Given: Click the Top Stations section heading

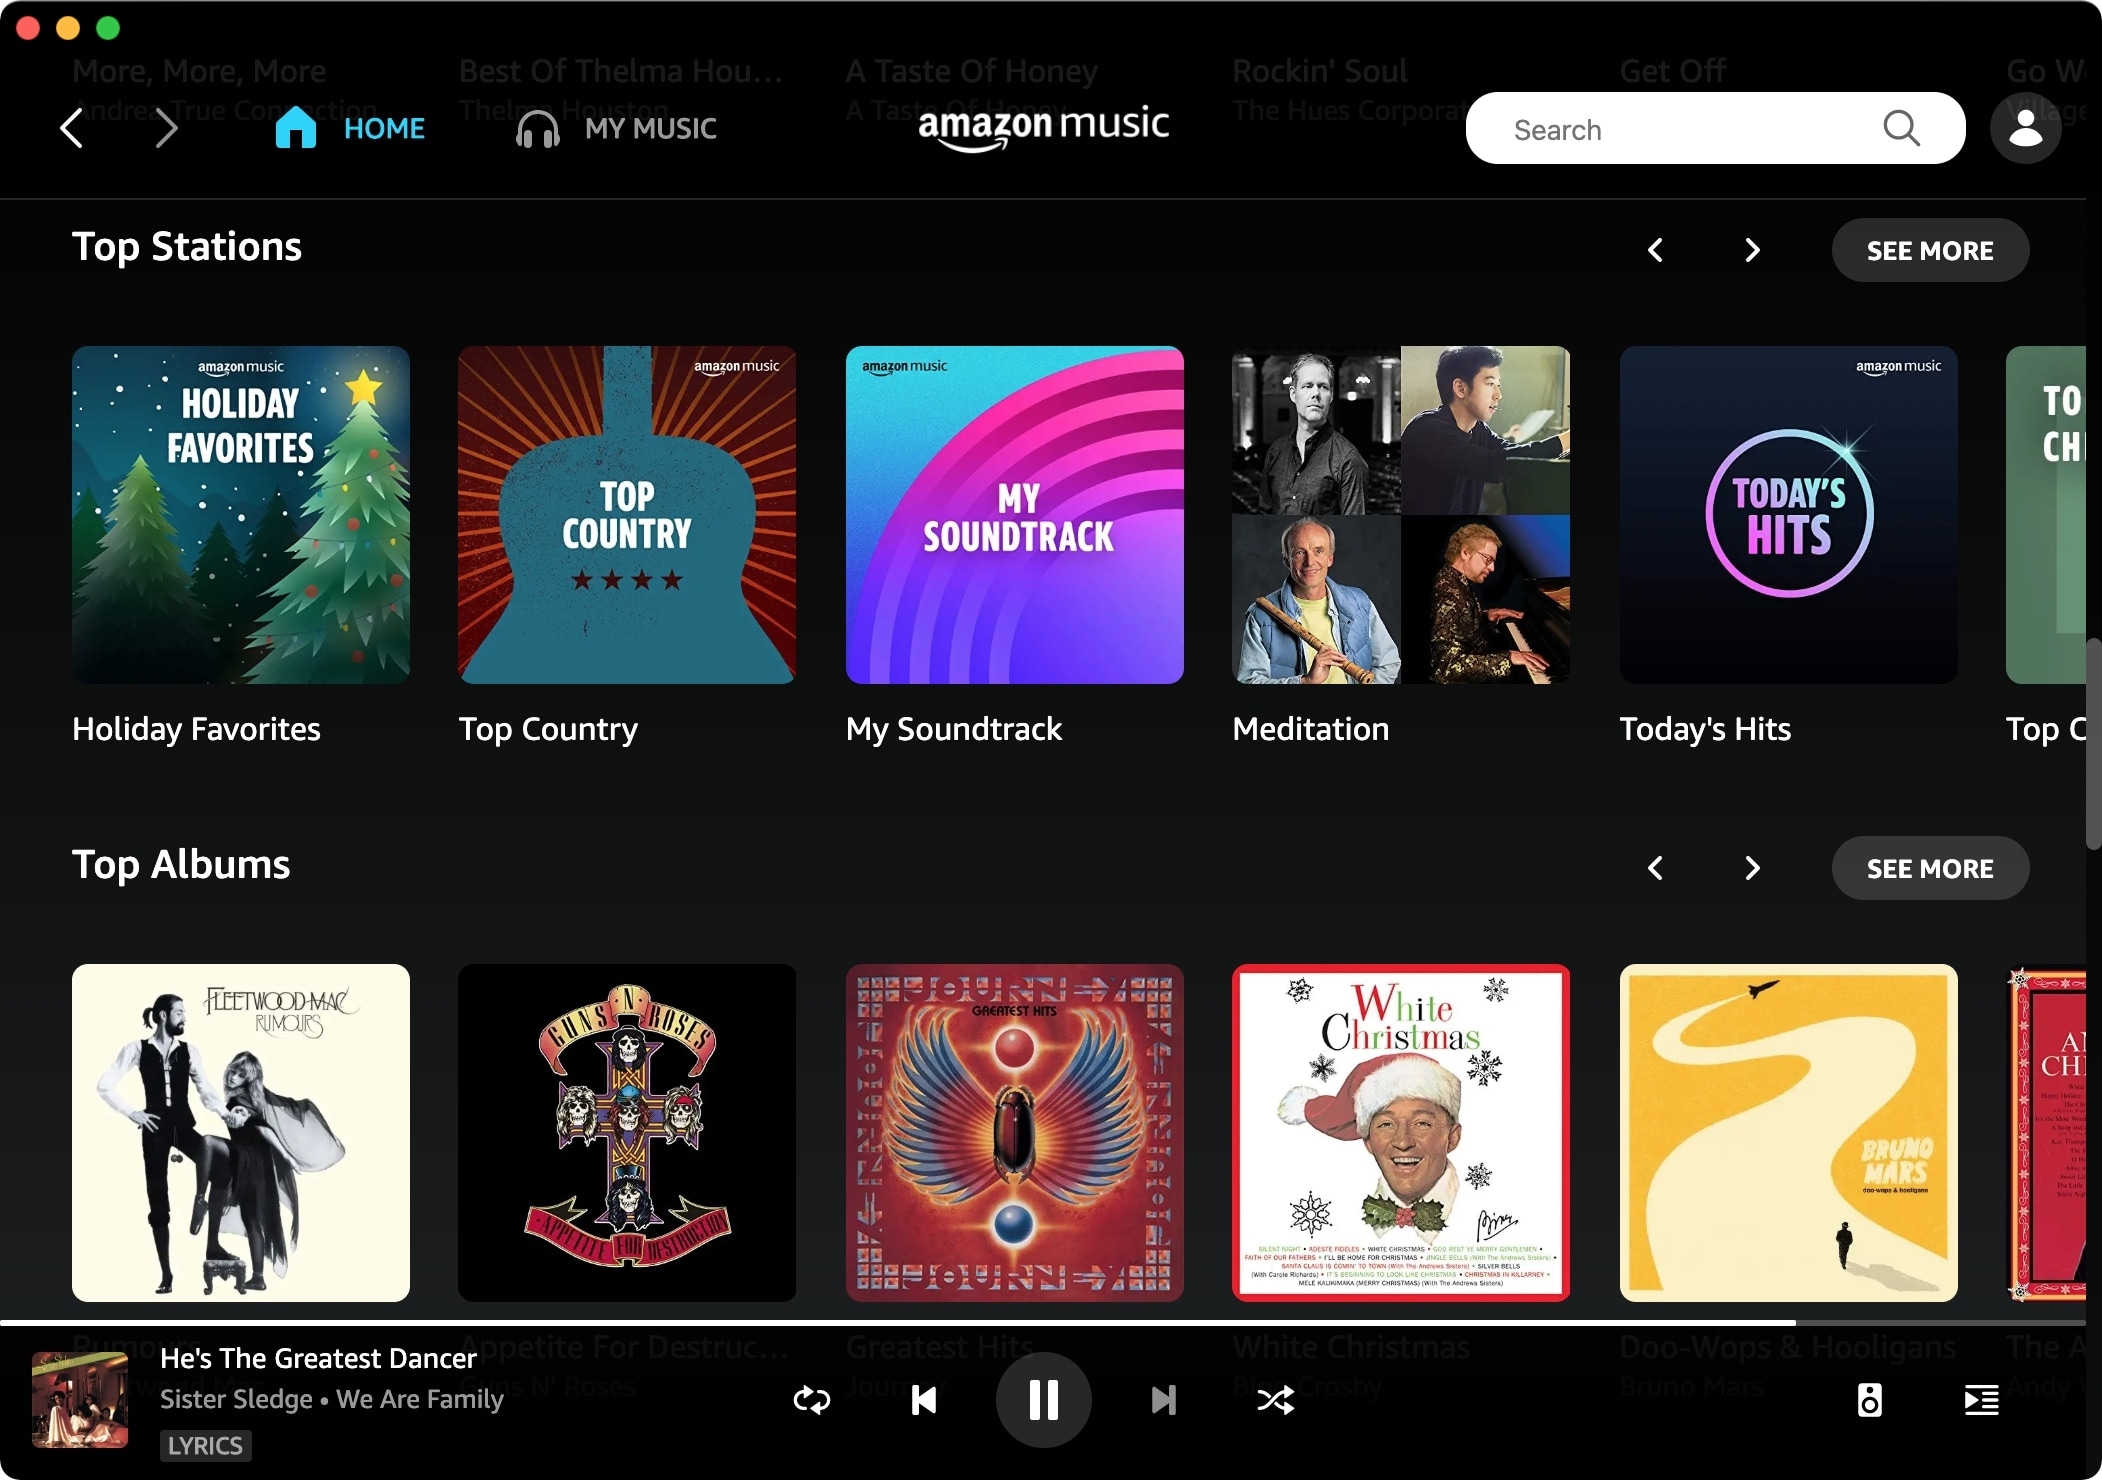Looking at the screenshot, I should click(x=187, y=247).
